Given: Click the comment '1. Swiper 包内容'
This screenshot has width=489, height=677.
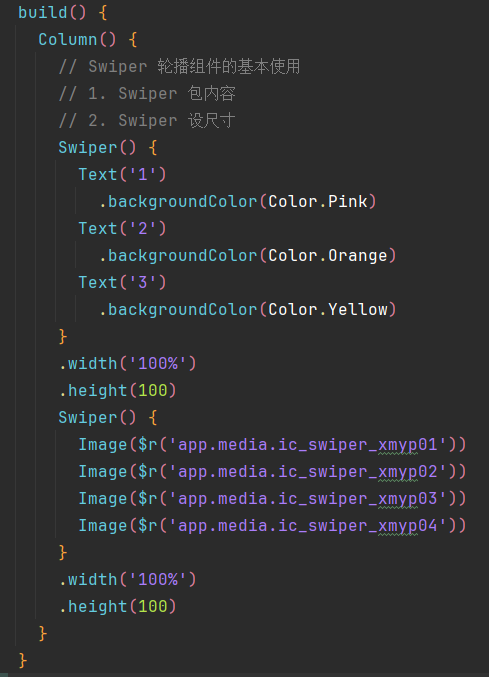Looking at the screenshot, I should coord(147,94).
